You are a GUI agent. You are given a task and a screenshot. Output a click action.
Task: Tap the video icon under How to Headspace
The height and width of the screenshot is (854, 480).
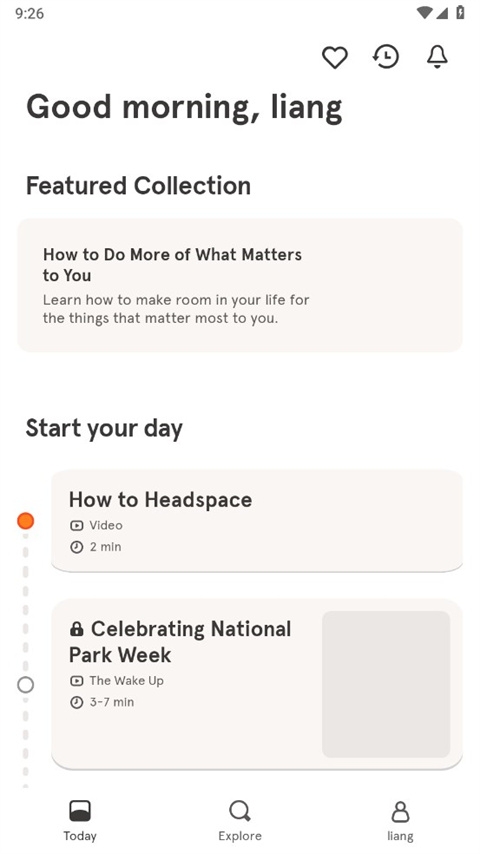pos(77,526)
